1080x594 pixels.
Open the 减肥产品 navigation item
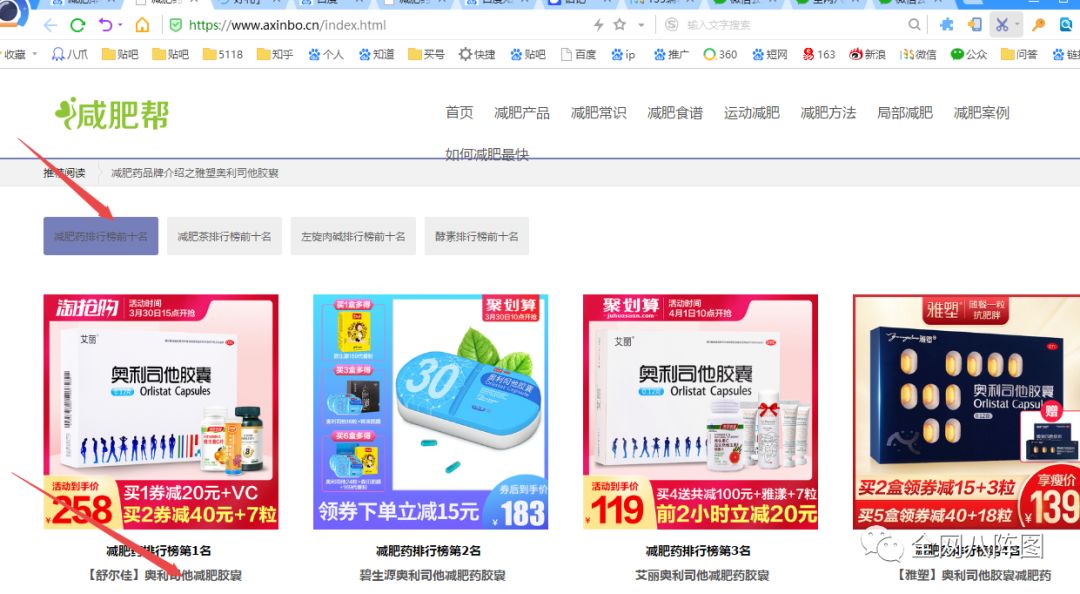[x=521, y=113]
